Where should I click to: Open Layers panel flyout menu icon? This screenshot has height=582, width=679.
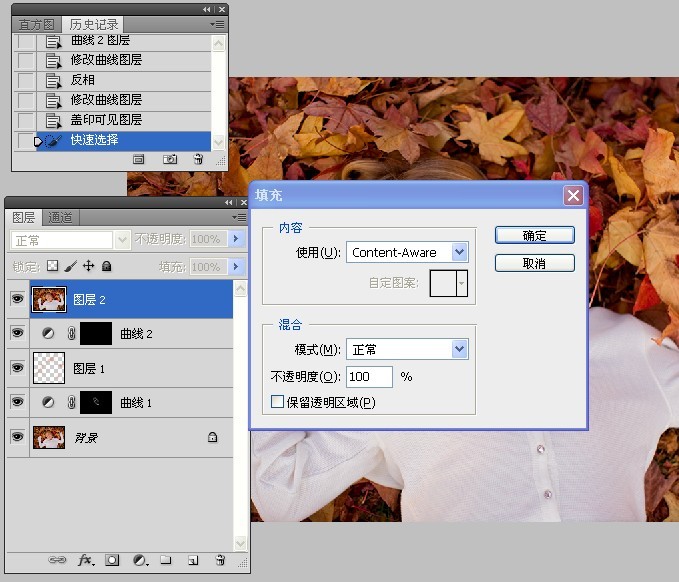(239, 217)
